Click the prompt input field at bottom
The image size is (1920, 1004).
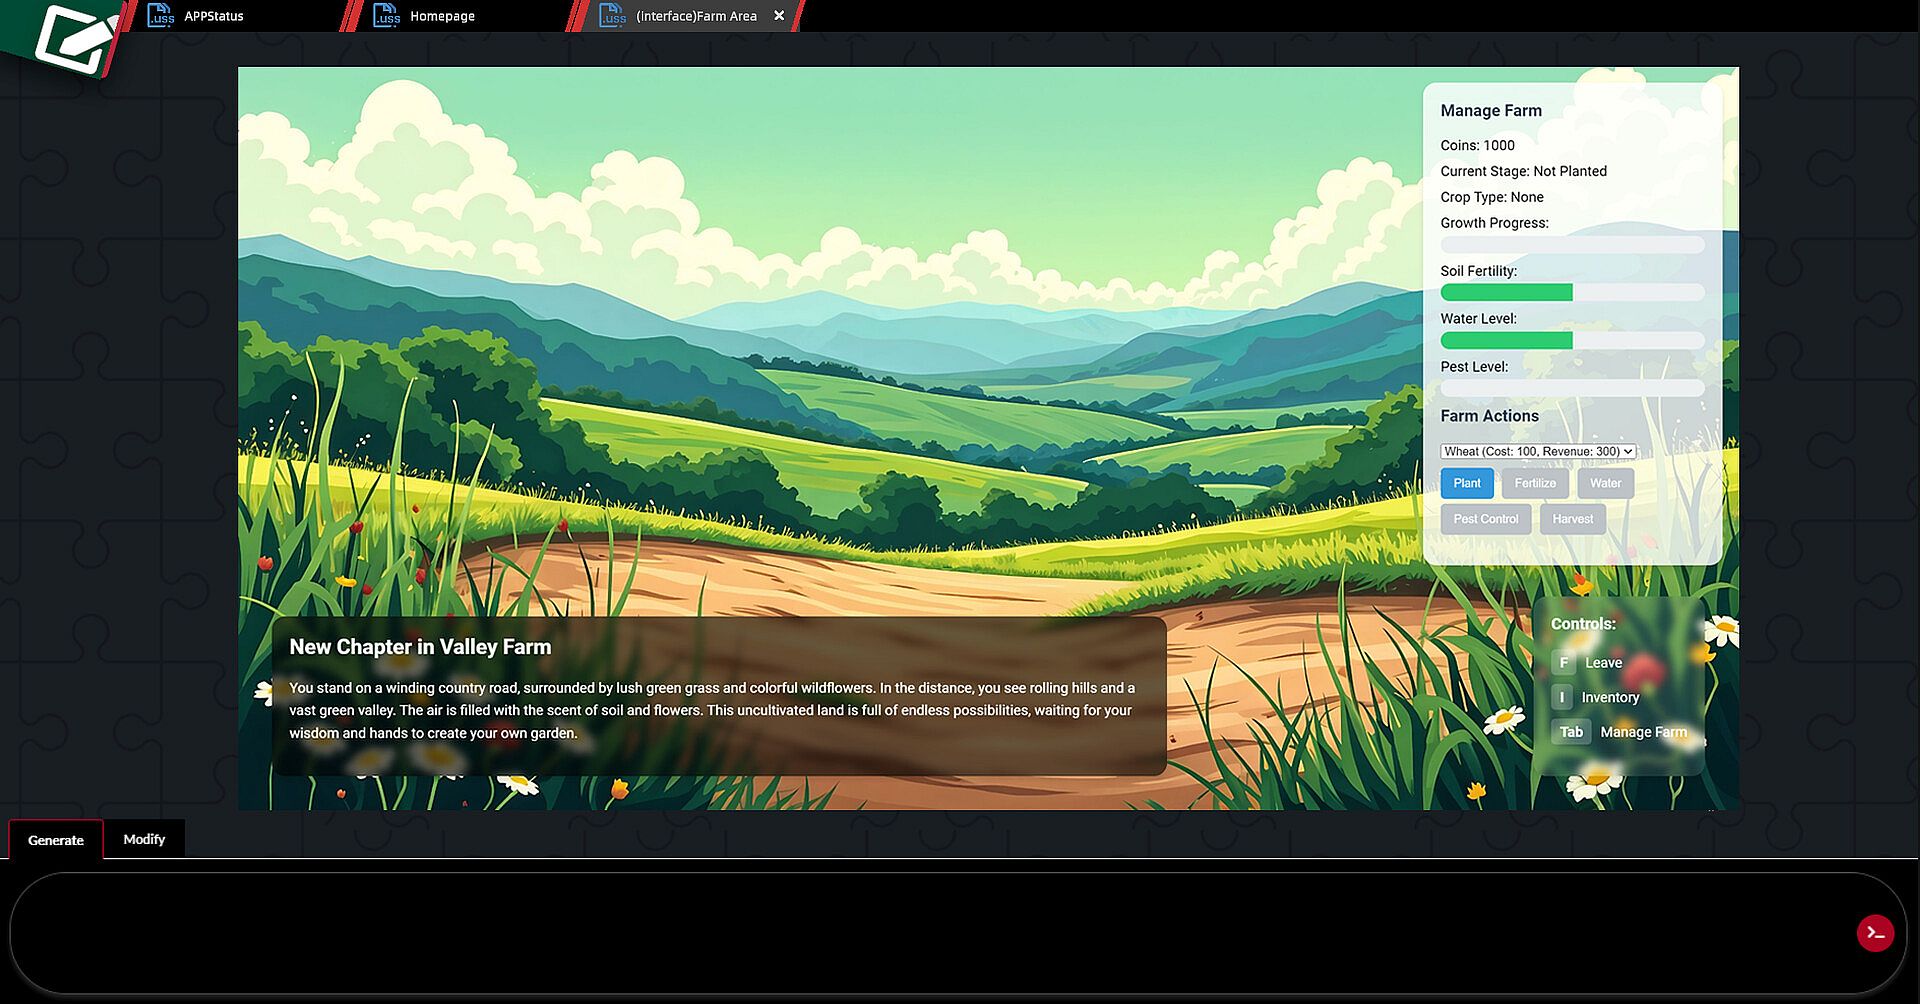[930, 933]
